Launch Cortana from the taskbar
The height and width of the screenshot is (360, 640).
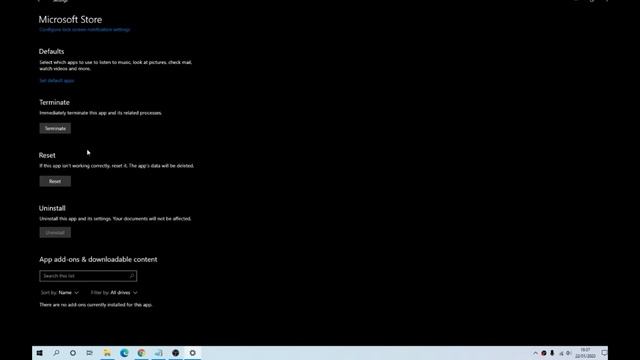point(73,353)
